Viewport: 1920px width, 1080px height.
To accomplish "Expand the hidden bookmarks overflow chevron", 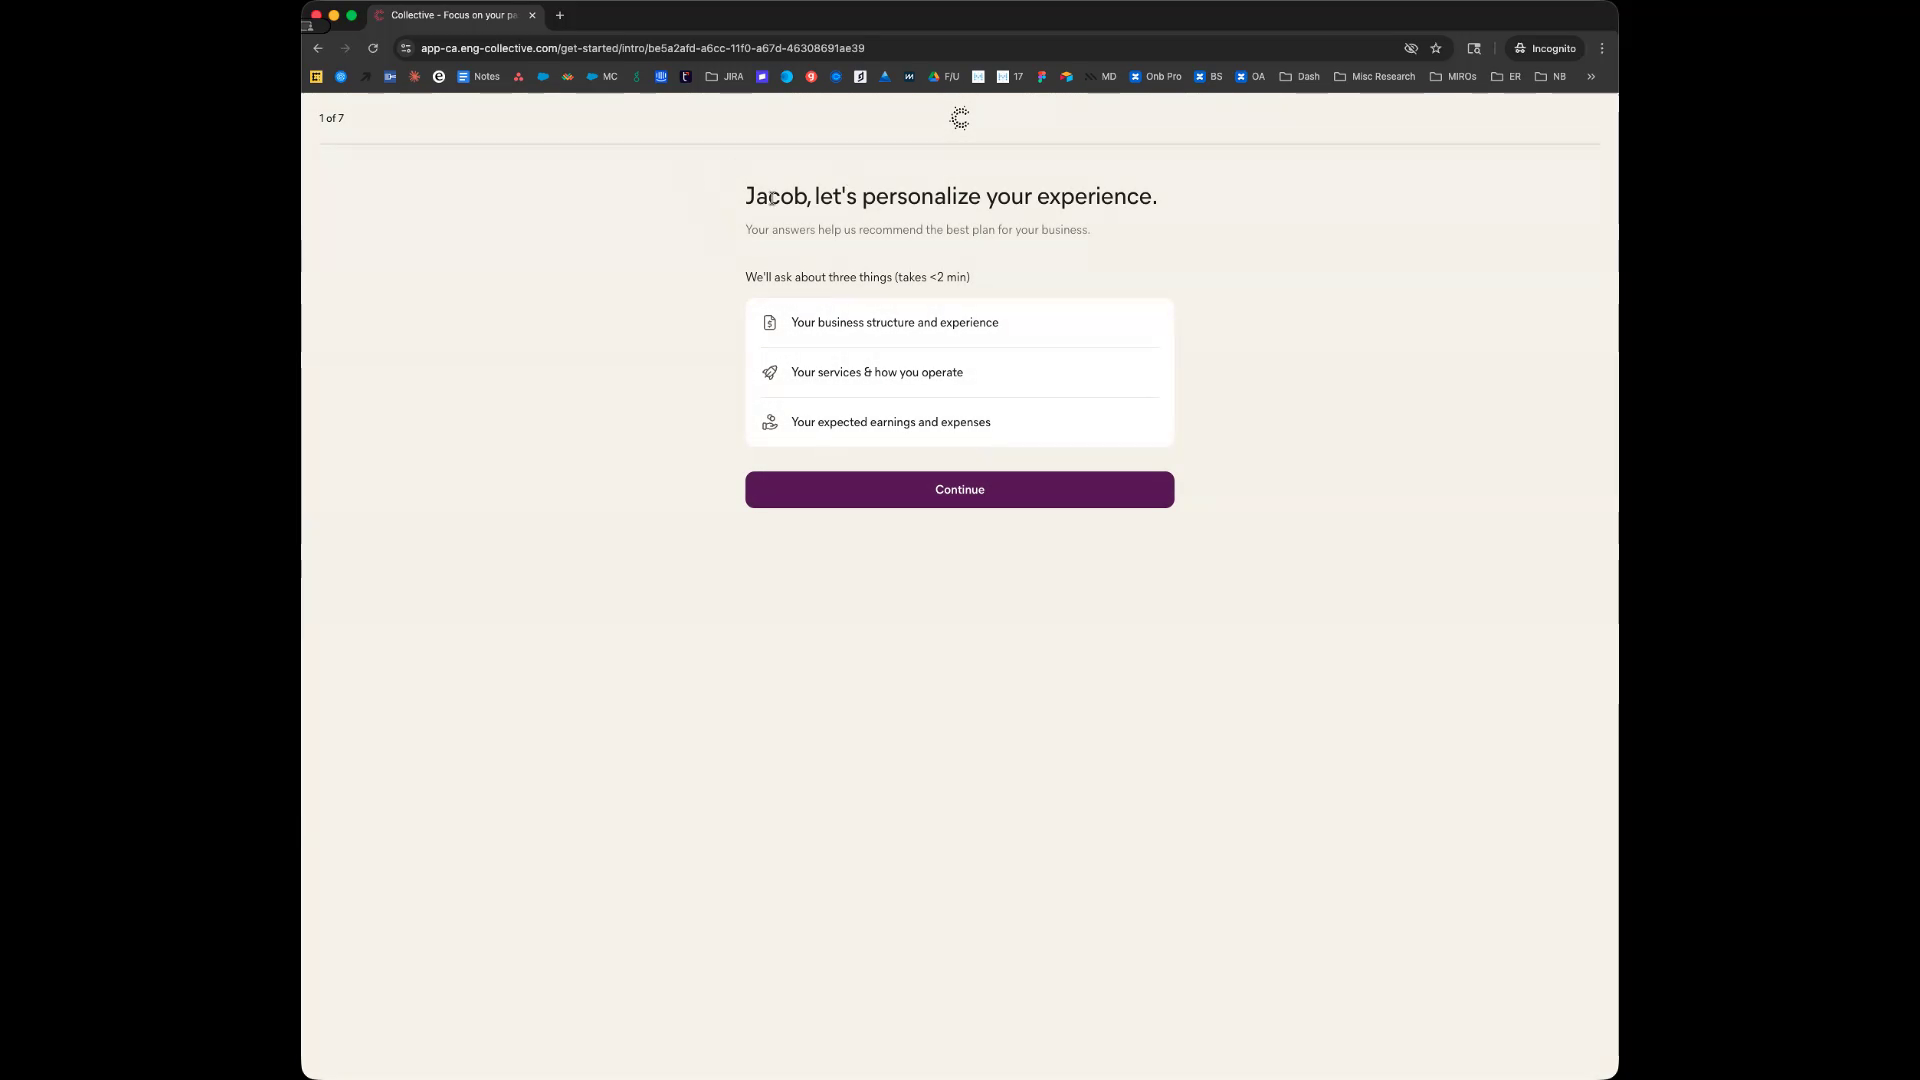I will coord(1591,77).
